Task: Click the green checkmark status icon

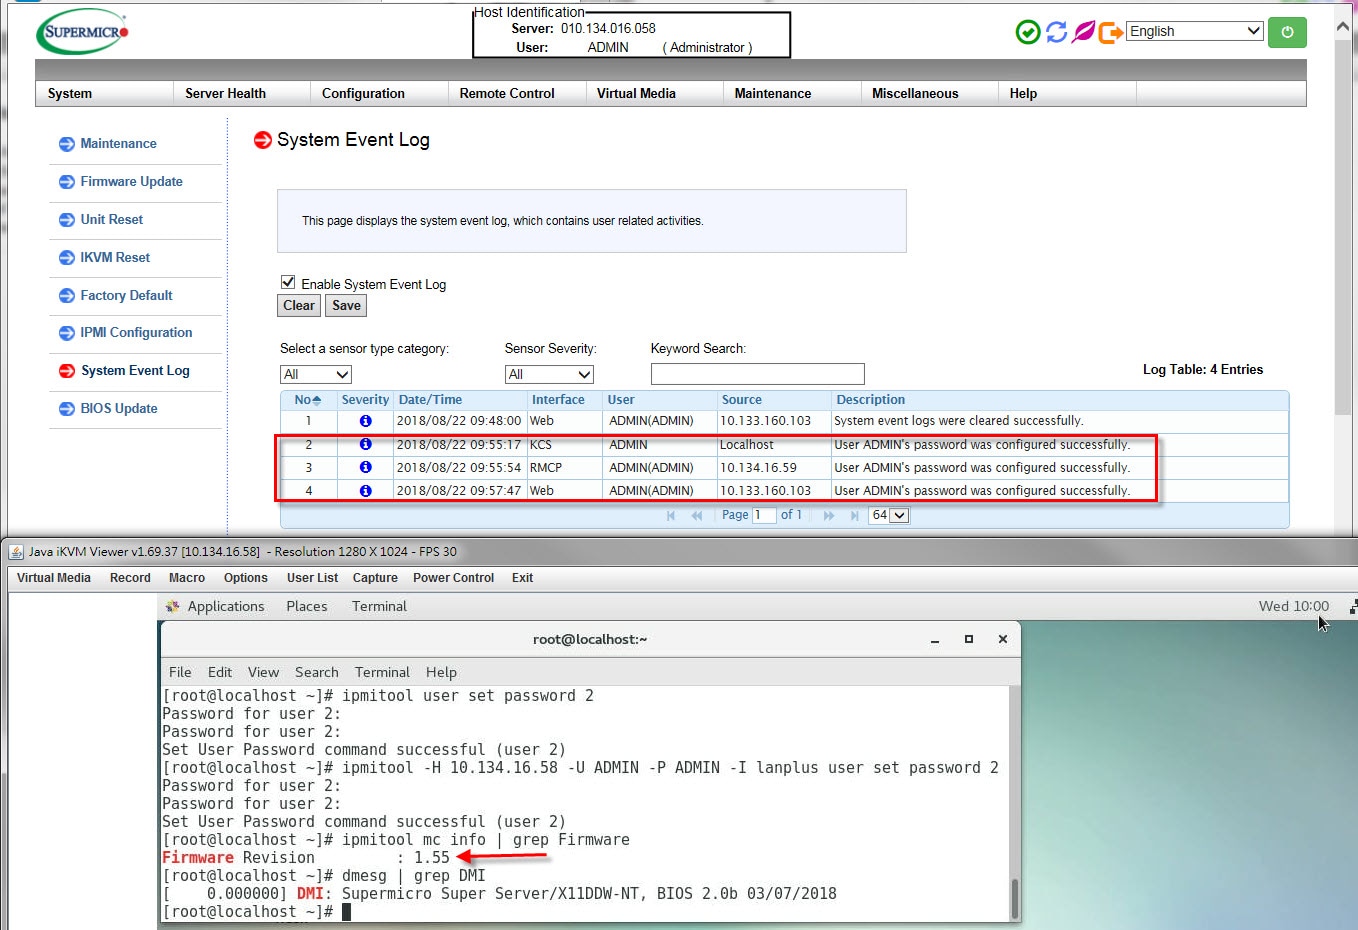Action: (x=1028, y=32)
